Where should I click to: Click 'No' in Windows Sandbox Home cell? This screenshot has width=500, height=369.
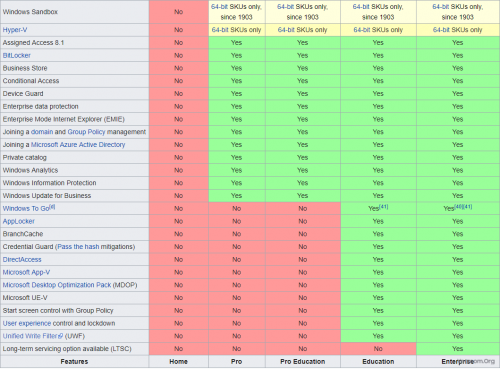point(178,12)
